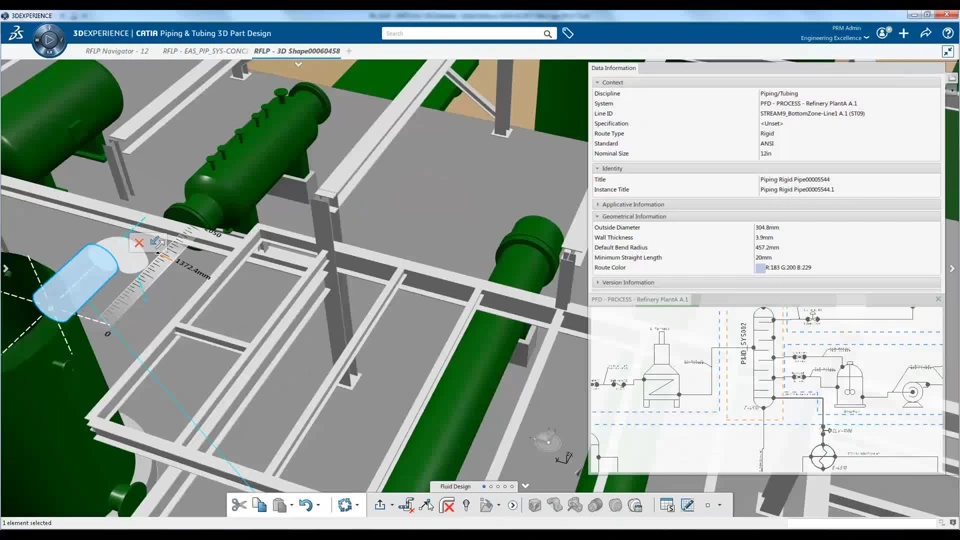Click the red X cancel icon on pipe
This screenshot has height=540, width=960.
[x=139, y=242]
